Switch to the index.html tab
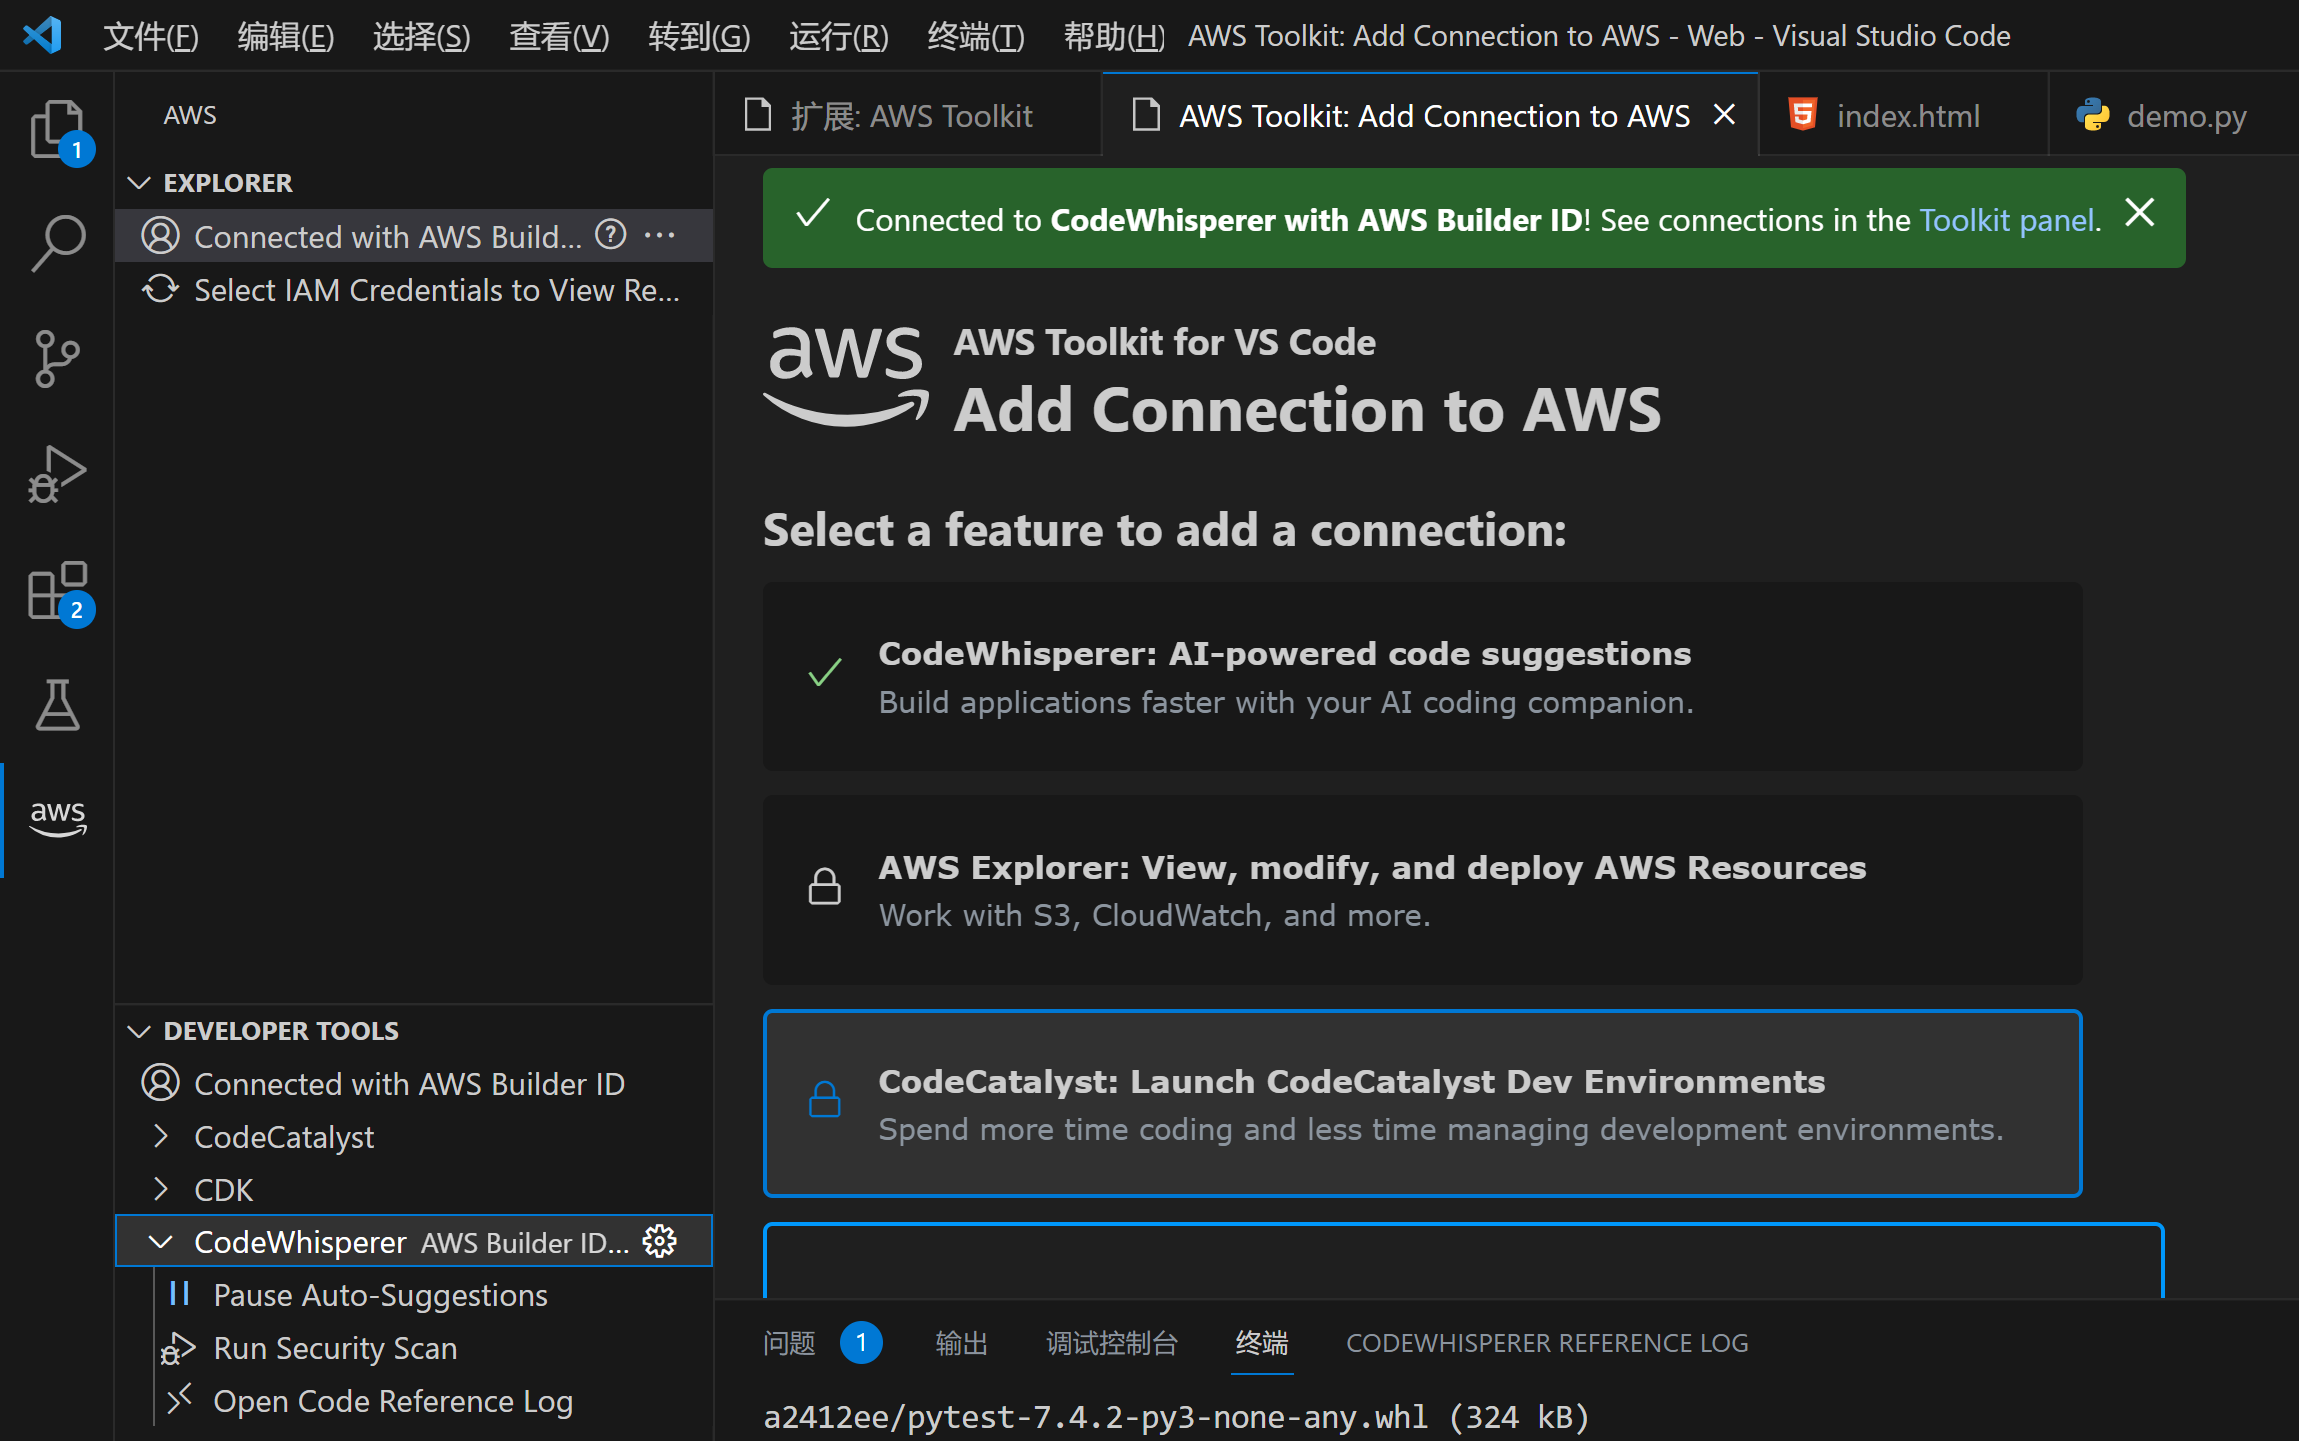 coord(1906,116)
